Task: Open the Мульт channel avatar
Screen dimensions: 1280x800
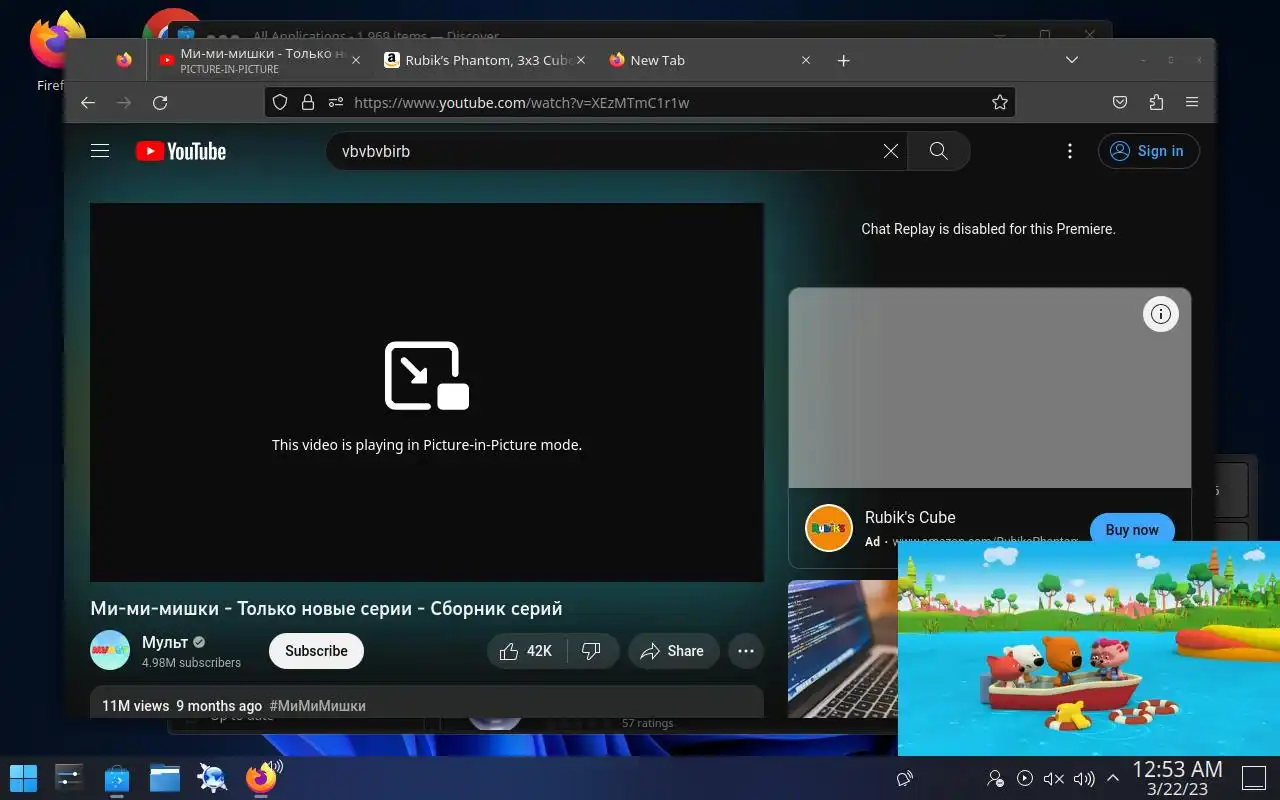Action: (110, 651)
